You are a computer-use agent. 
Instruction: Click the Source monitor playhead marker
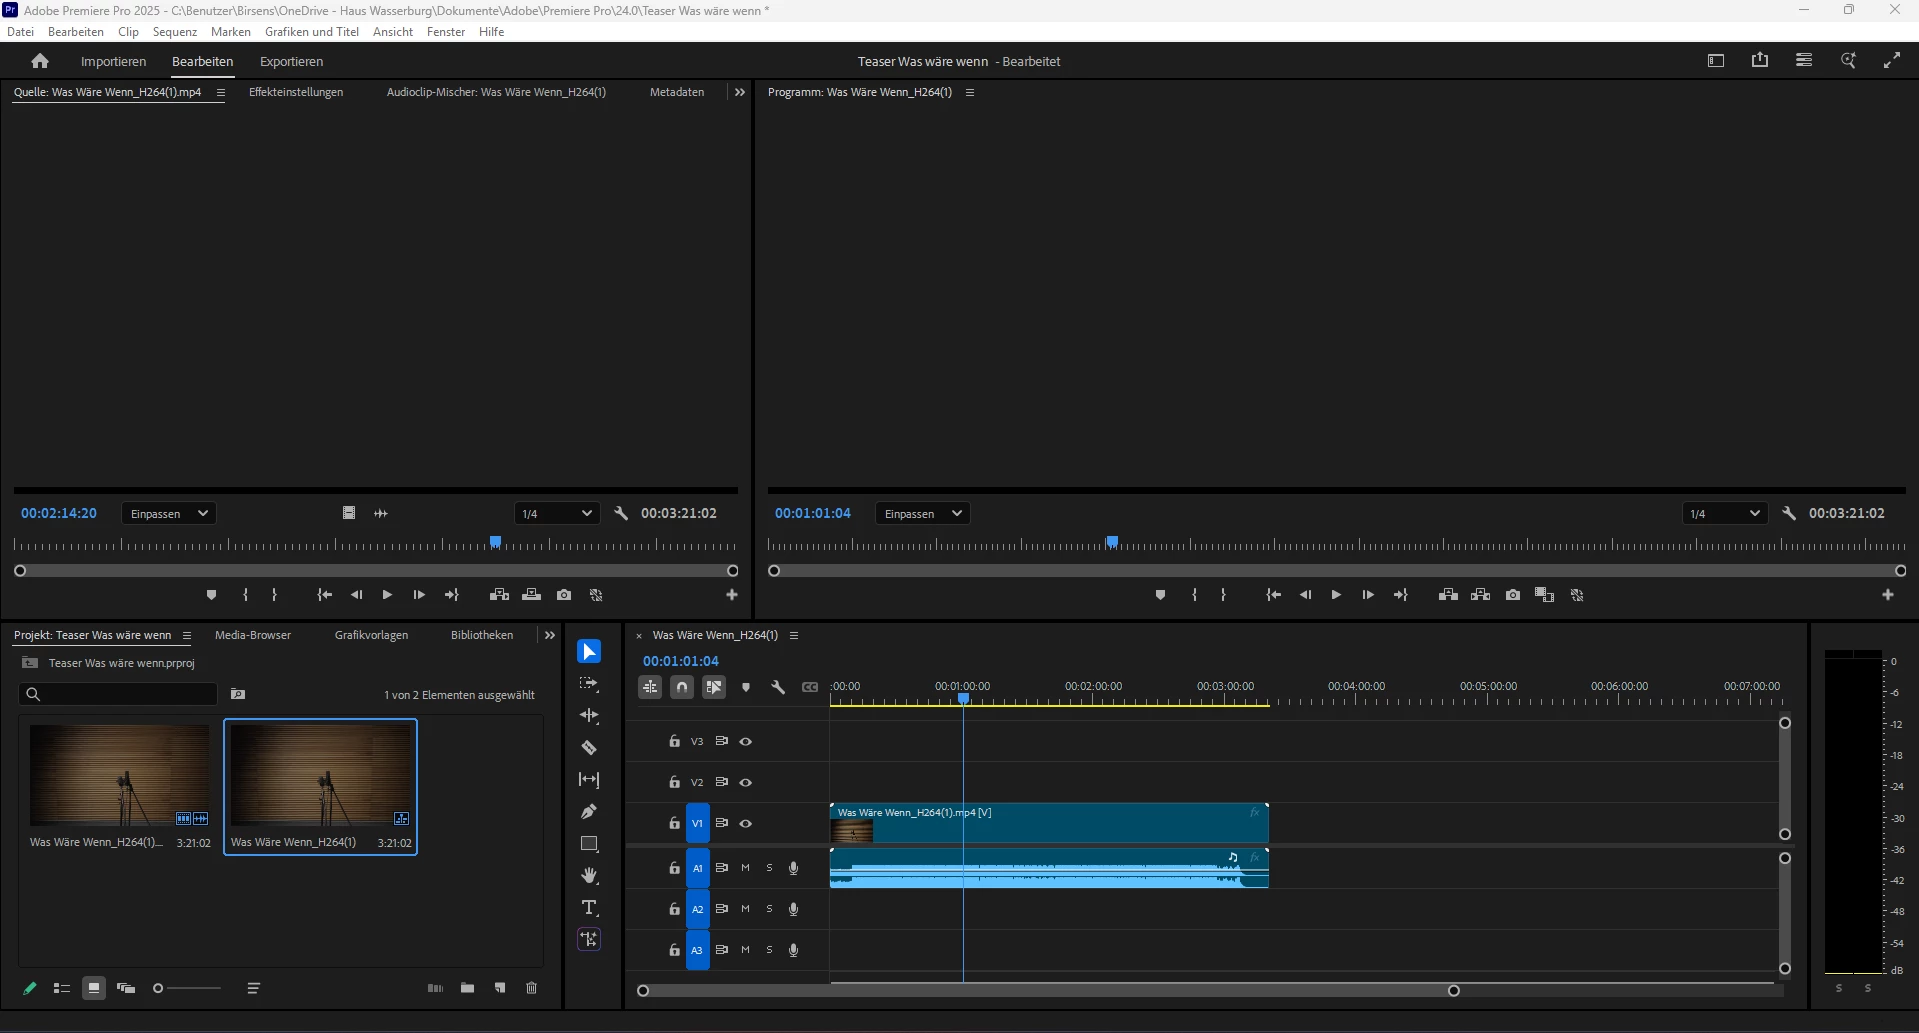pyautogui.click(x=495, y=542)
